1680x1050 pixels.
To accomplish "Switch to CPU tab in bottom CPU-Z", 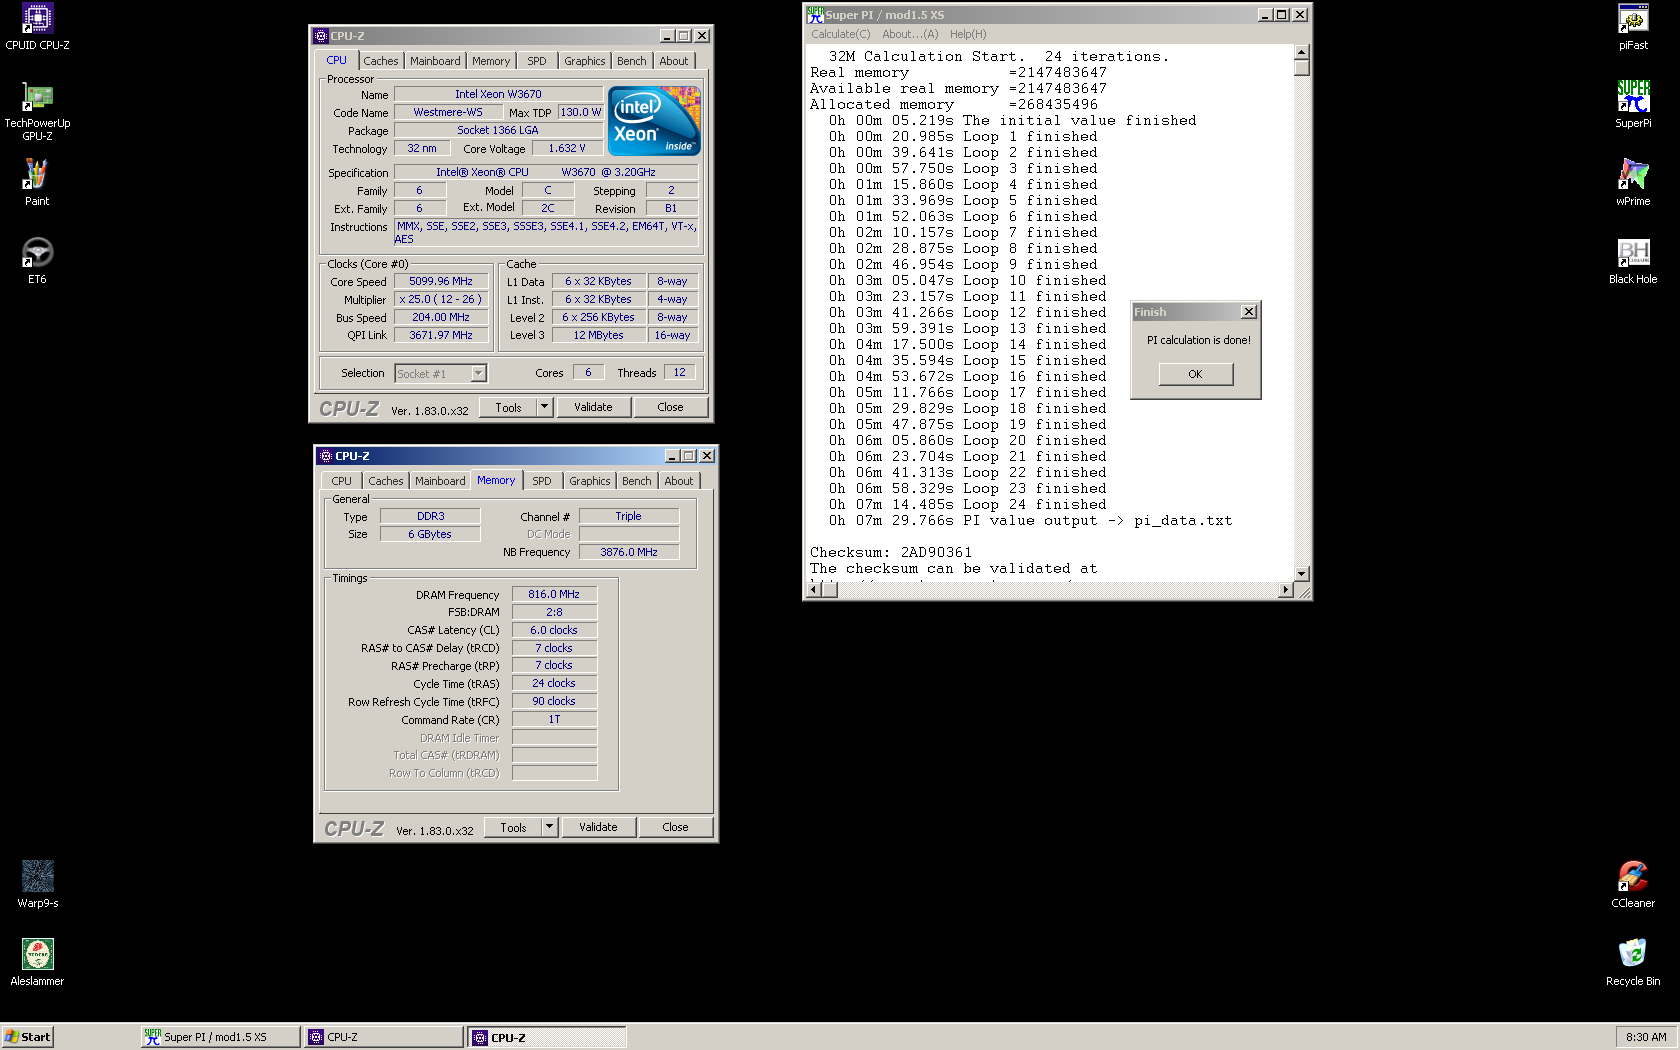I will [x=341, y=481].
